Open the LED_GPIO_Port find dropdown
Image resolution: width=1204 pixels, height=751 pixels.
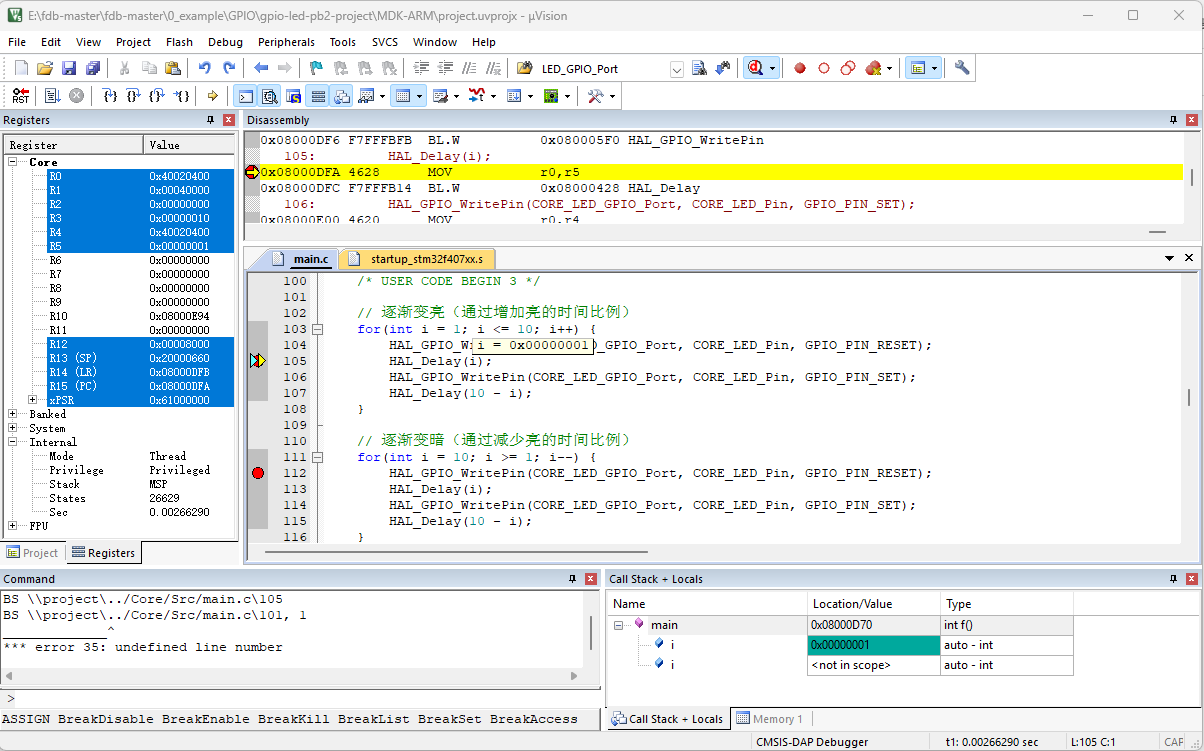pos(677,69)
